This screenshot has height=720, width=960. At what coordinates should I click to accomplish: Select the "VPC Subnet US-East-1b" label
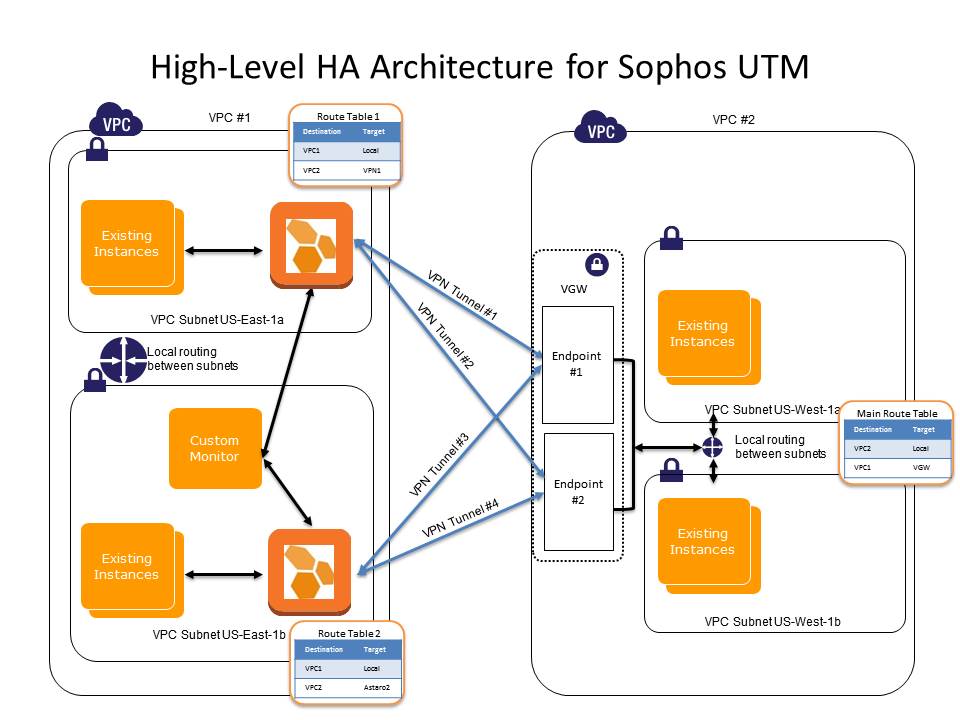(x=219, y=634)
